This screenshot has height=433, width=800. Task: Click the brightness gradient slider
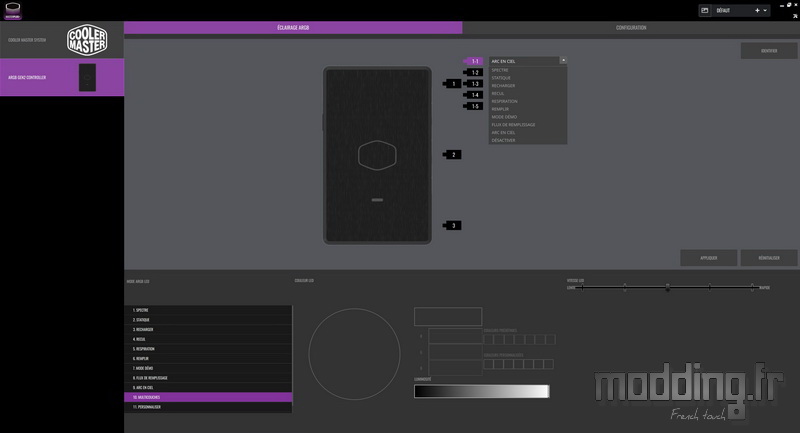click(x=482, y=391)
